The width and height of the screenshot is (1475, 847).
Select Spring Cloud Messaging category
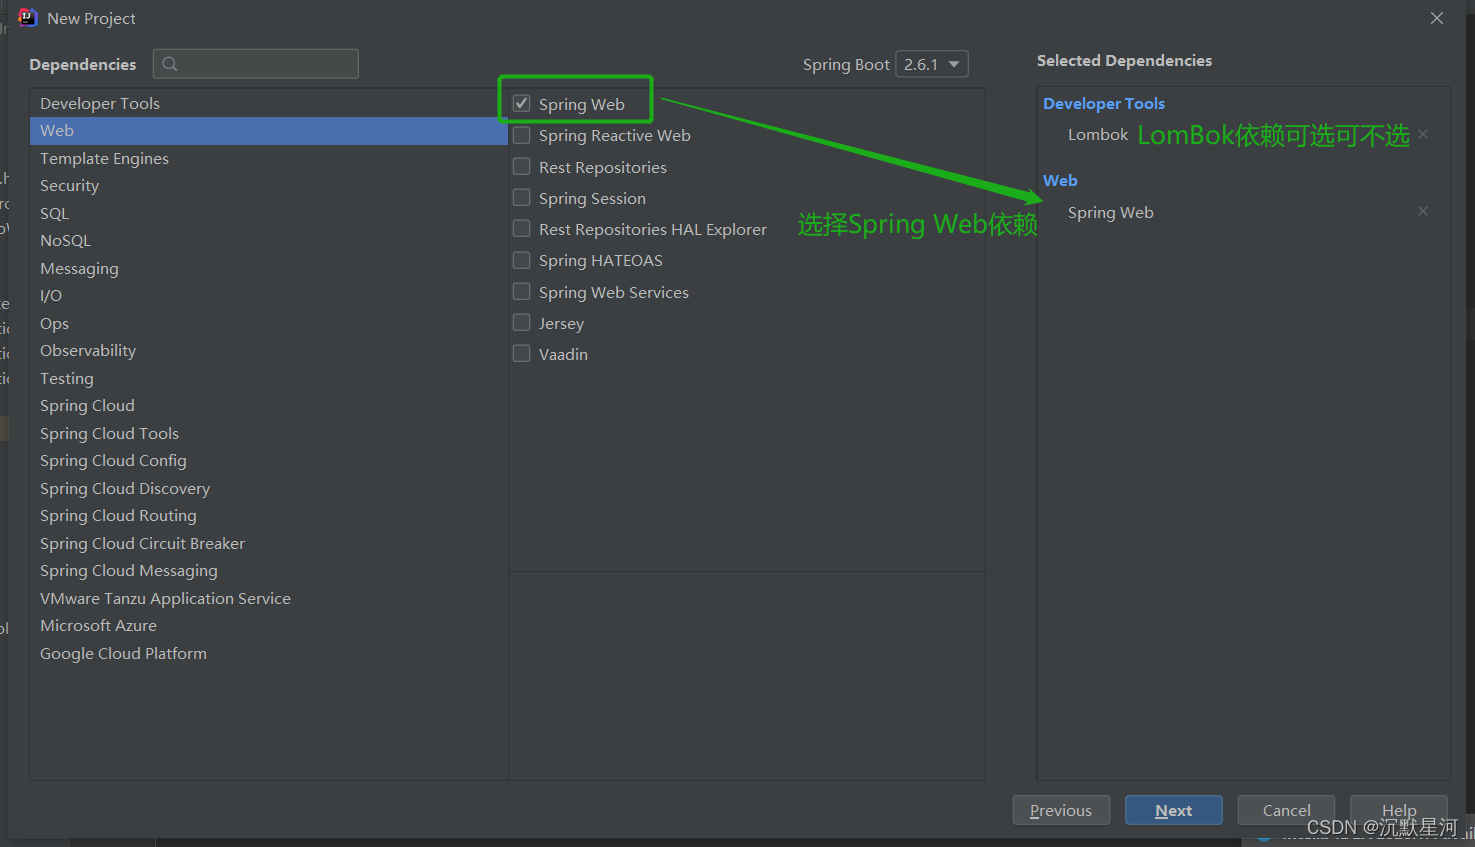[269, 571]
